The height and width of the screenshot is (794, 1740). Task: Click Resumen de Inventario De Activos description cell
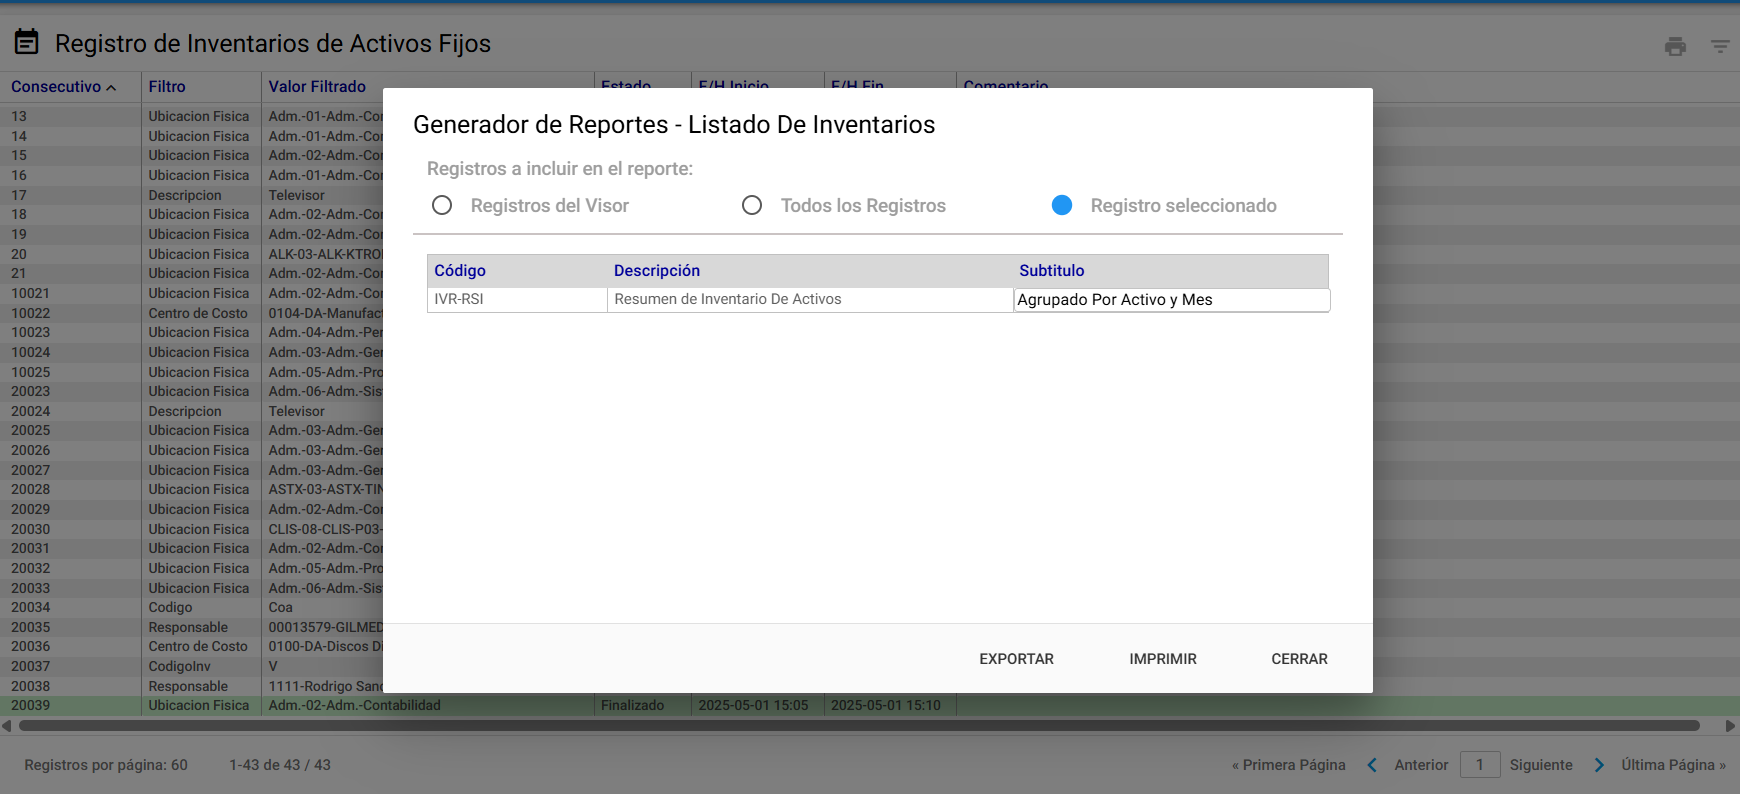click(810, 299)
